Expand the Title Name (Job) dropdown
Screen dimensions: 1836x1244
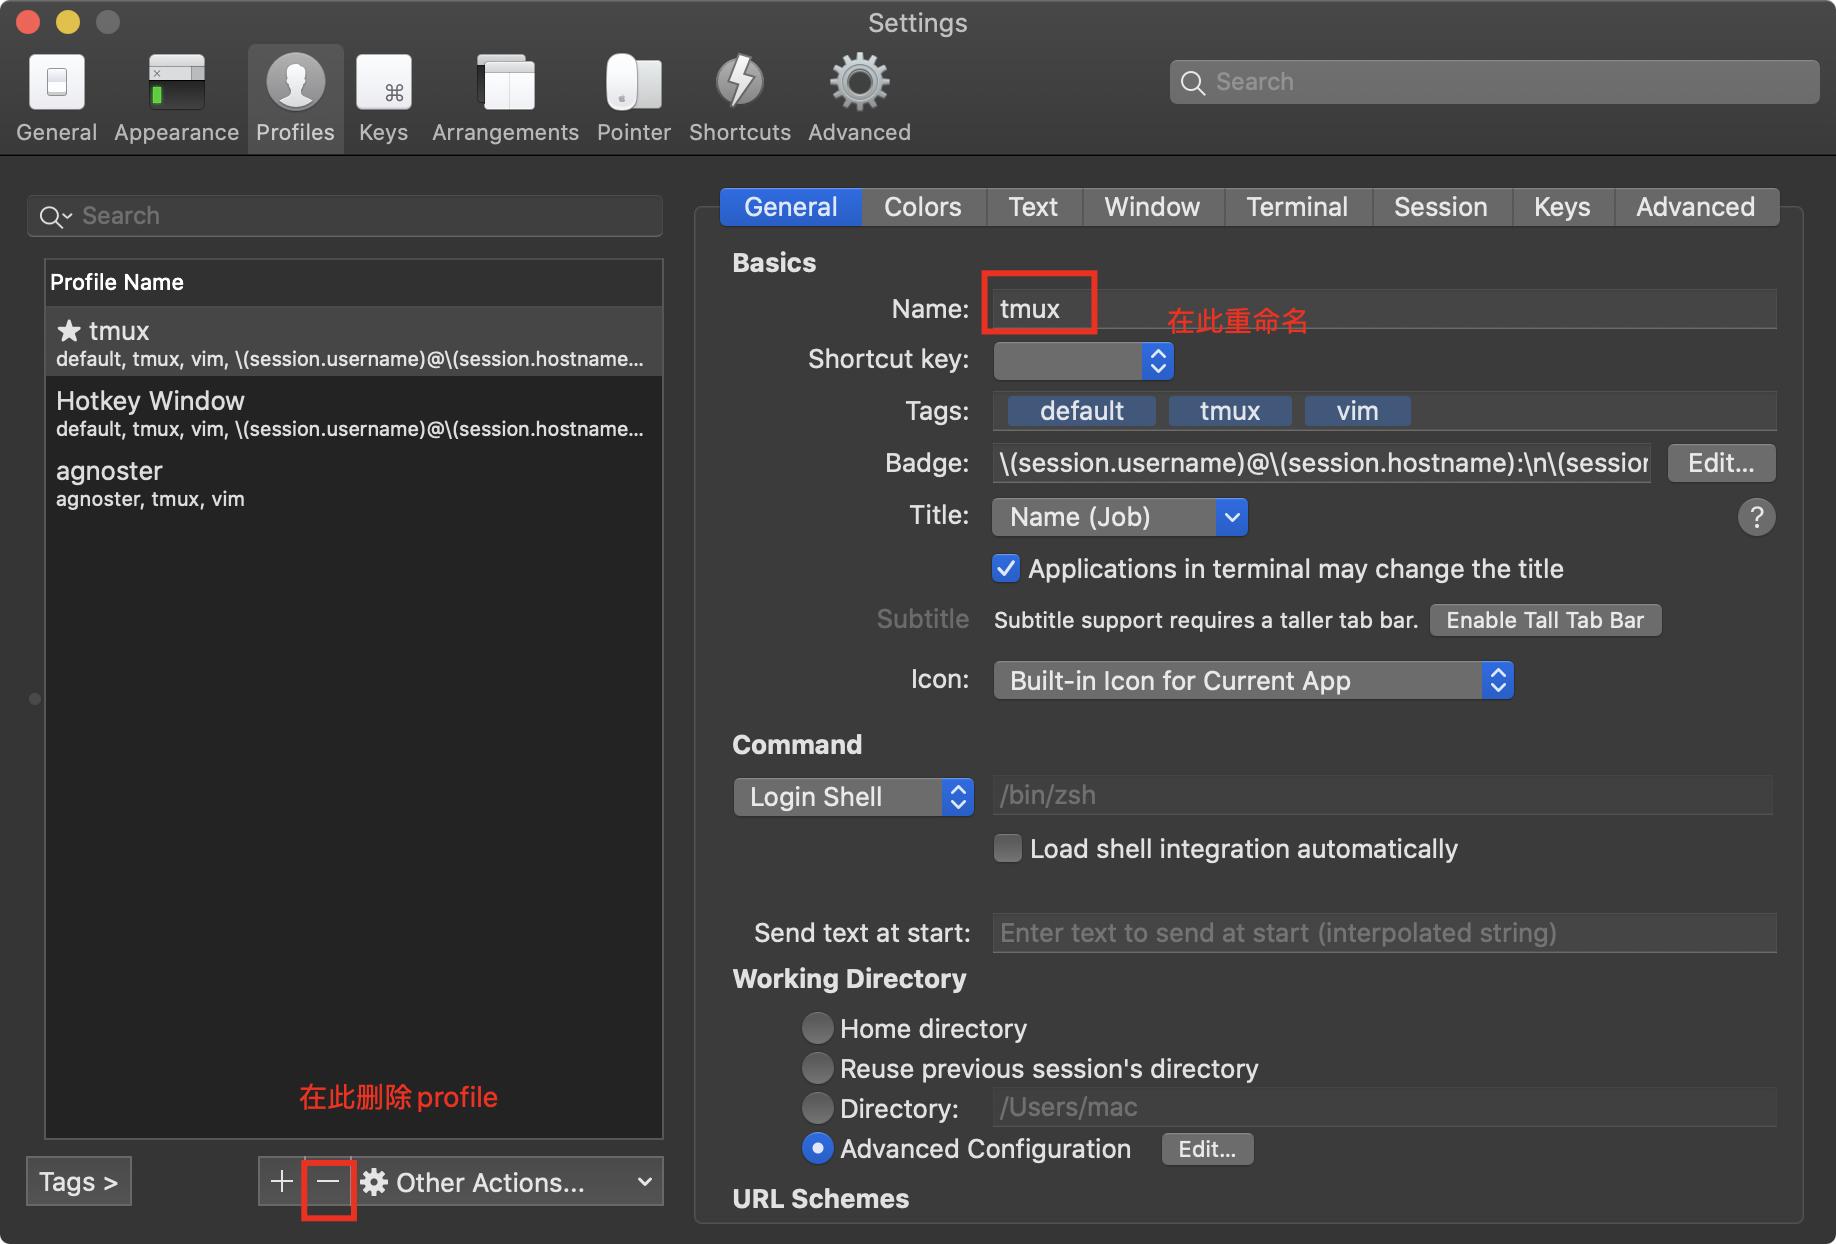pyautogui.click(x=1119, y=517)
